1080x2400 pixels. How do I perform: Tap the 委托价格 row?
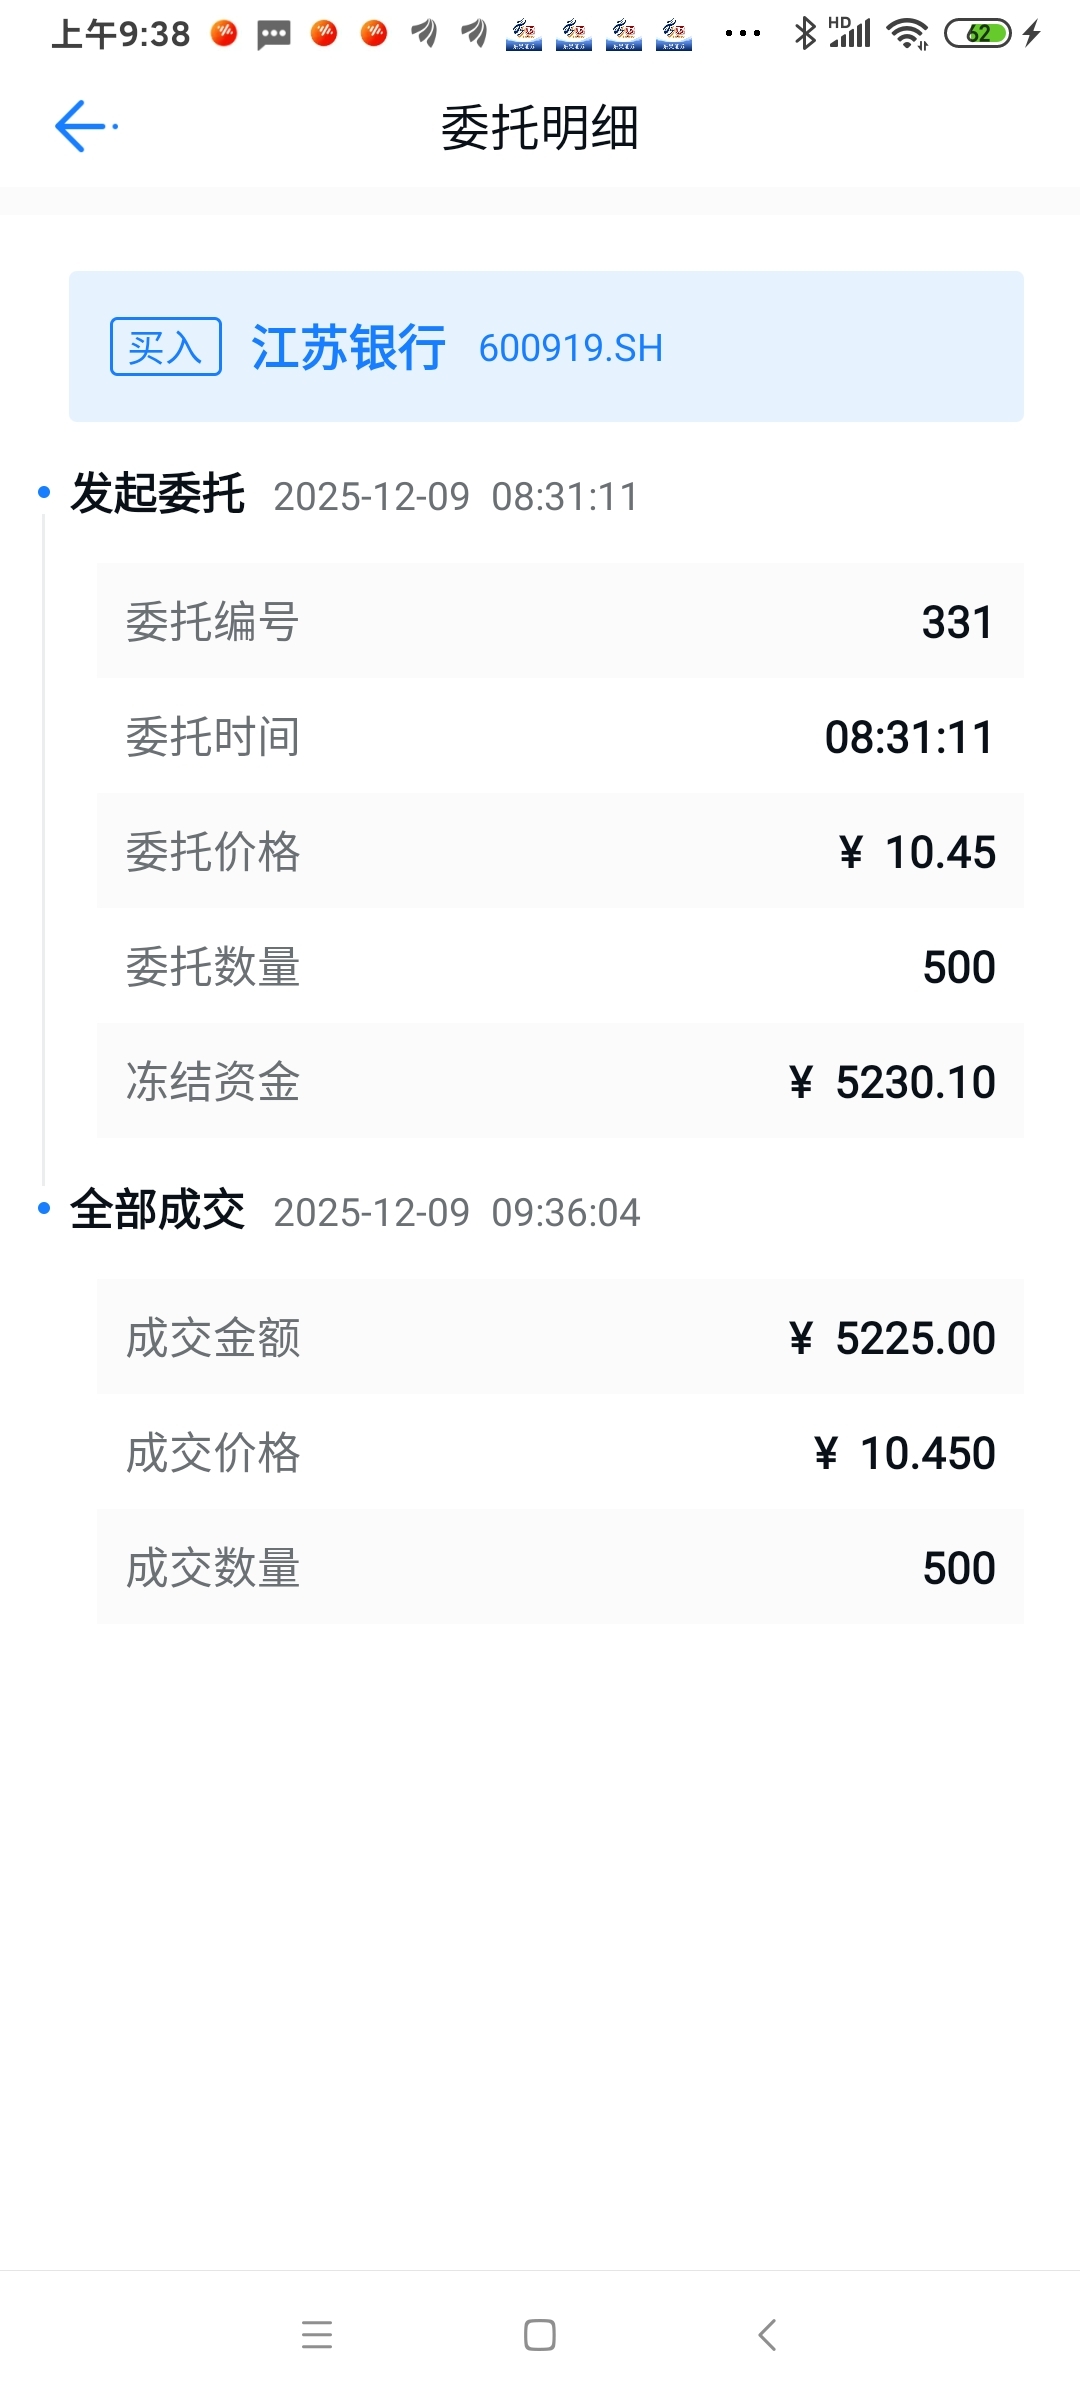tap(560, 851)
